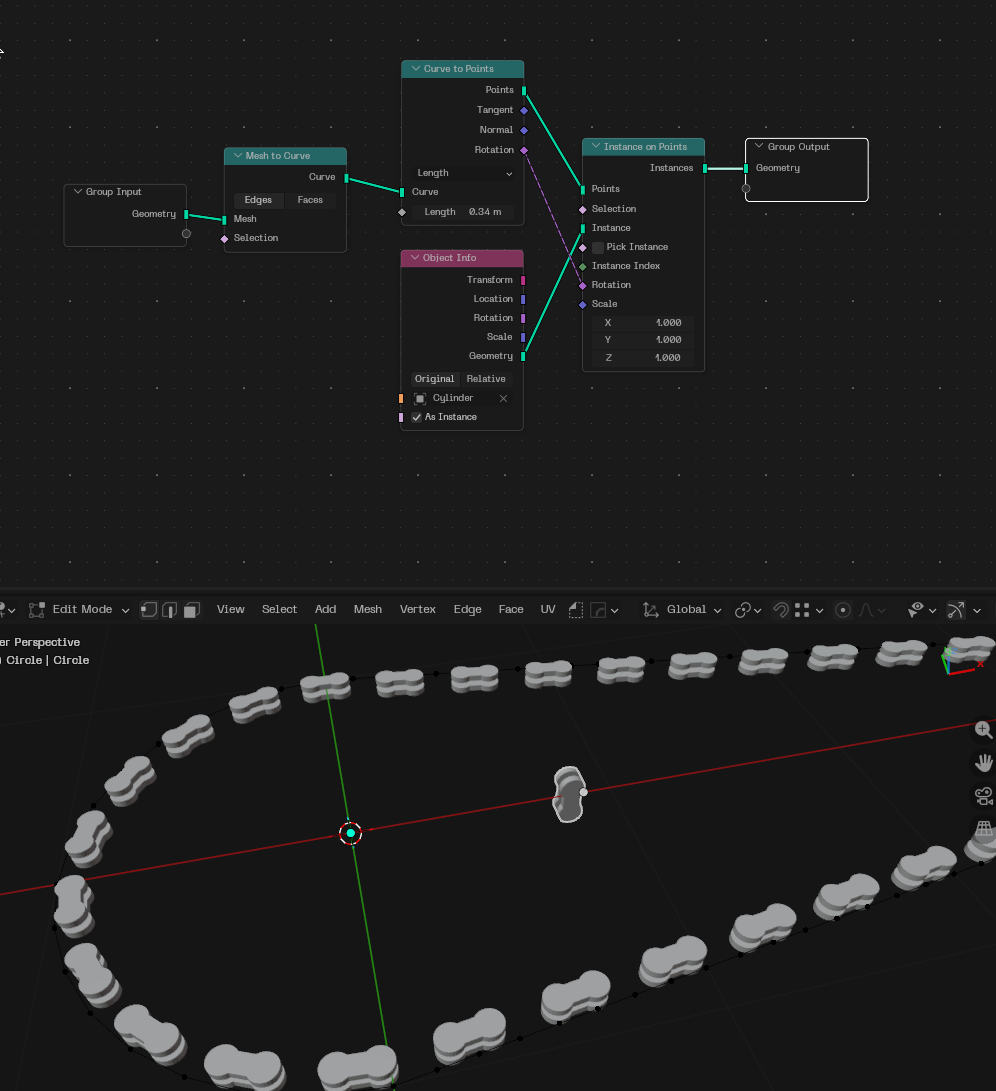
Task: Toggle proportional editing icon
Action: (x=842, y=609)
